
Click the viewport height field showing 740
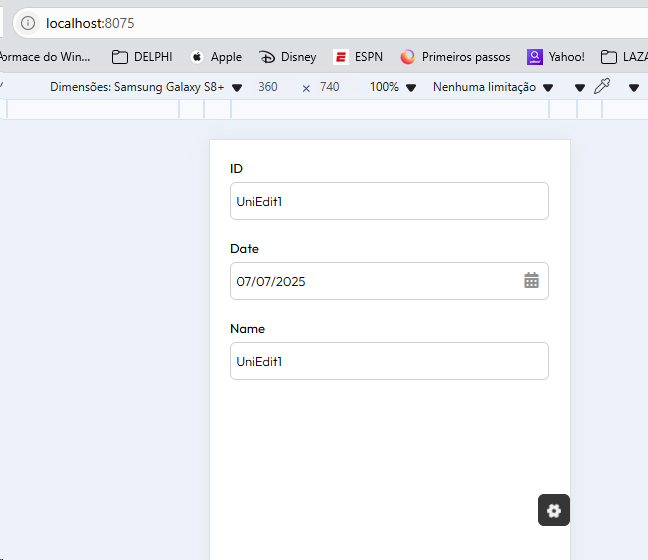coord(330,87)
